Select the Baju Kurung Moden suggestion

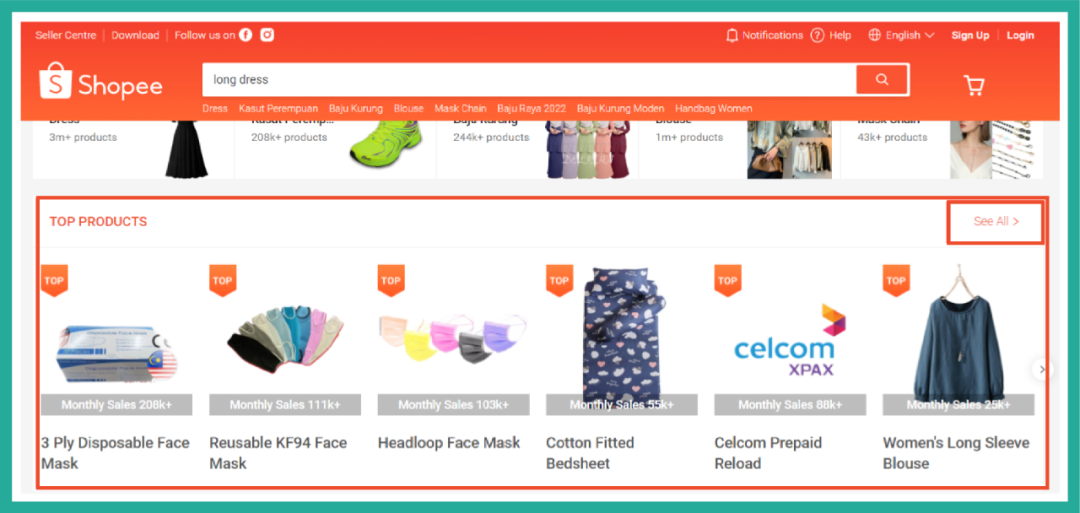coord(621,108)
